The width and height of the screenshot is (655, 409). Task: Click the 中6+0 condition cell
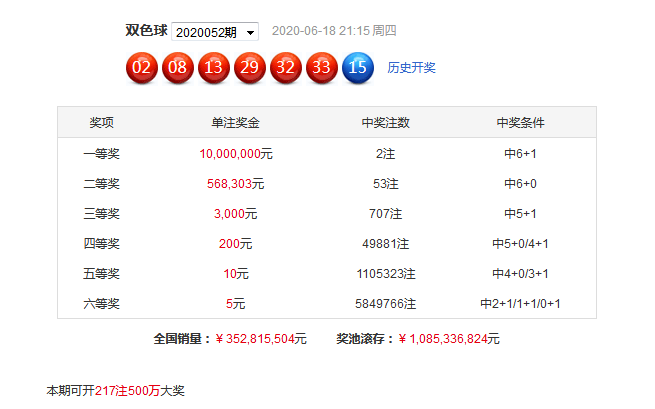point(520,184)
